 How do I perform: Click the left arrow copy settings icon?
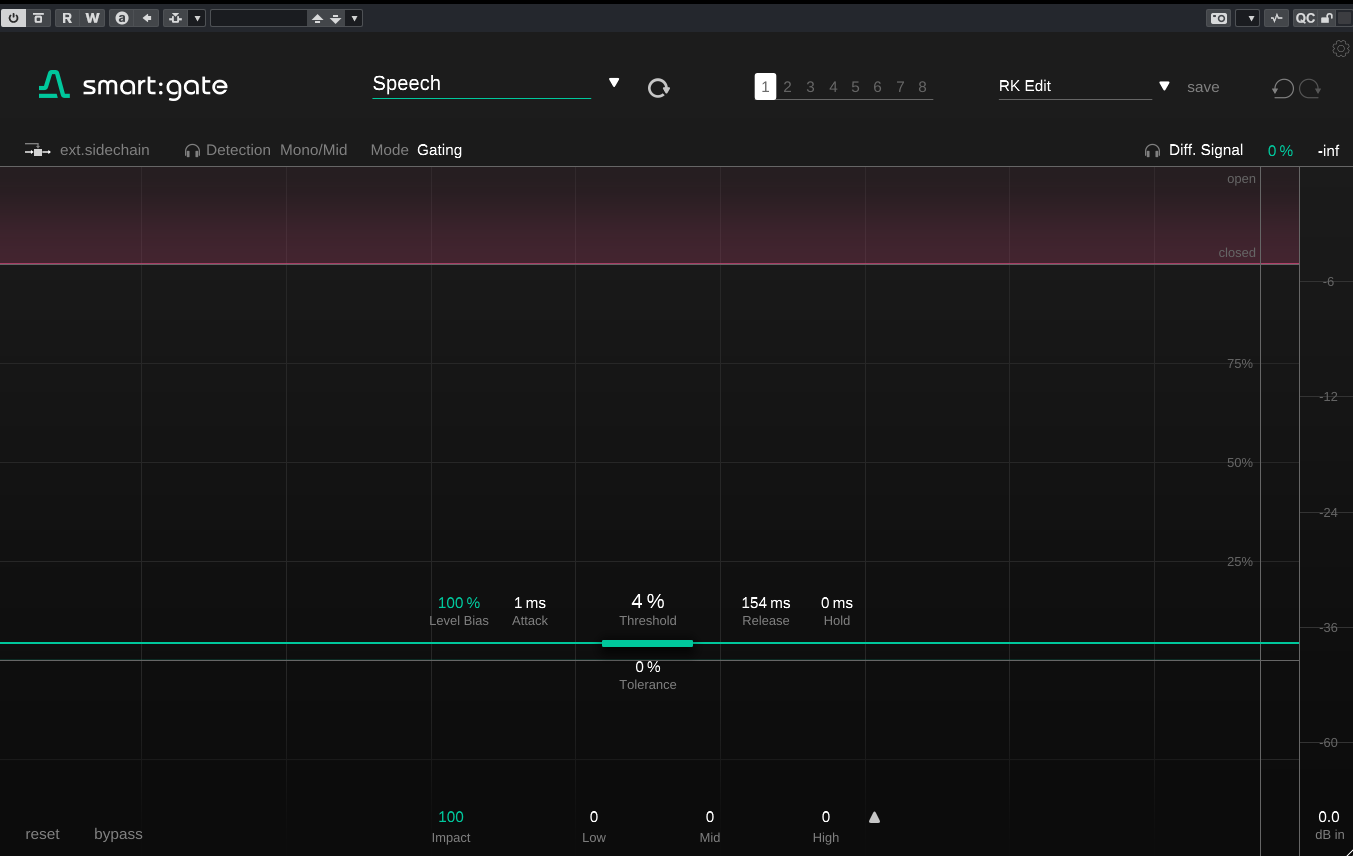(x=147, y=18)
